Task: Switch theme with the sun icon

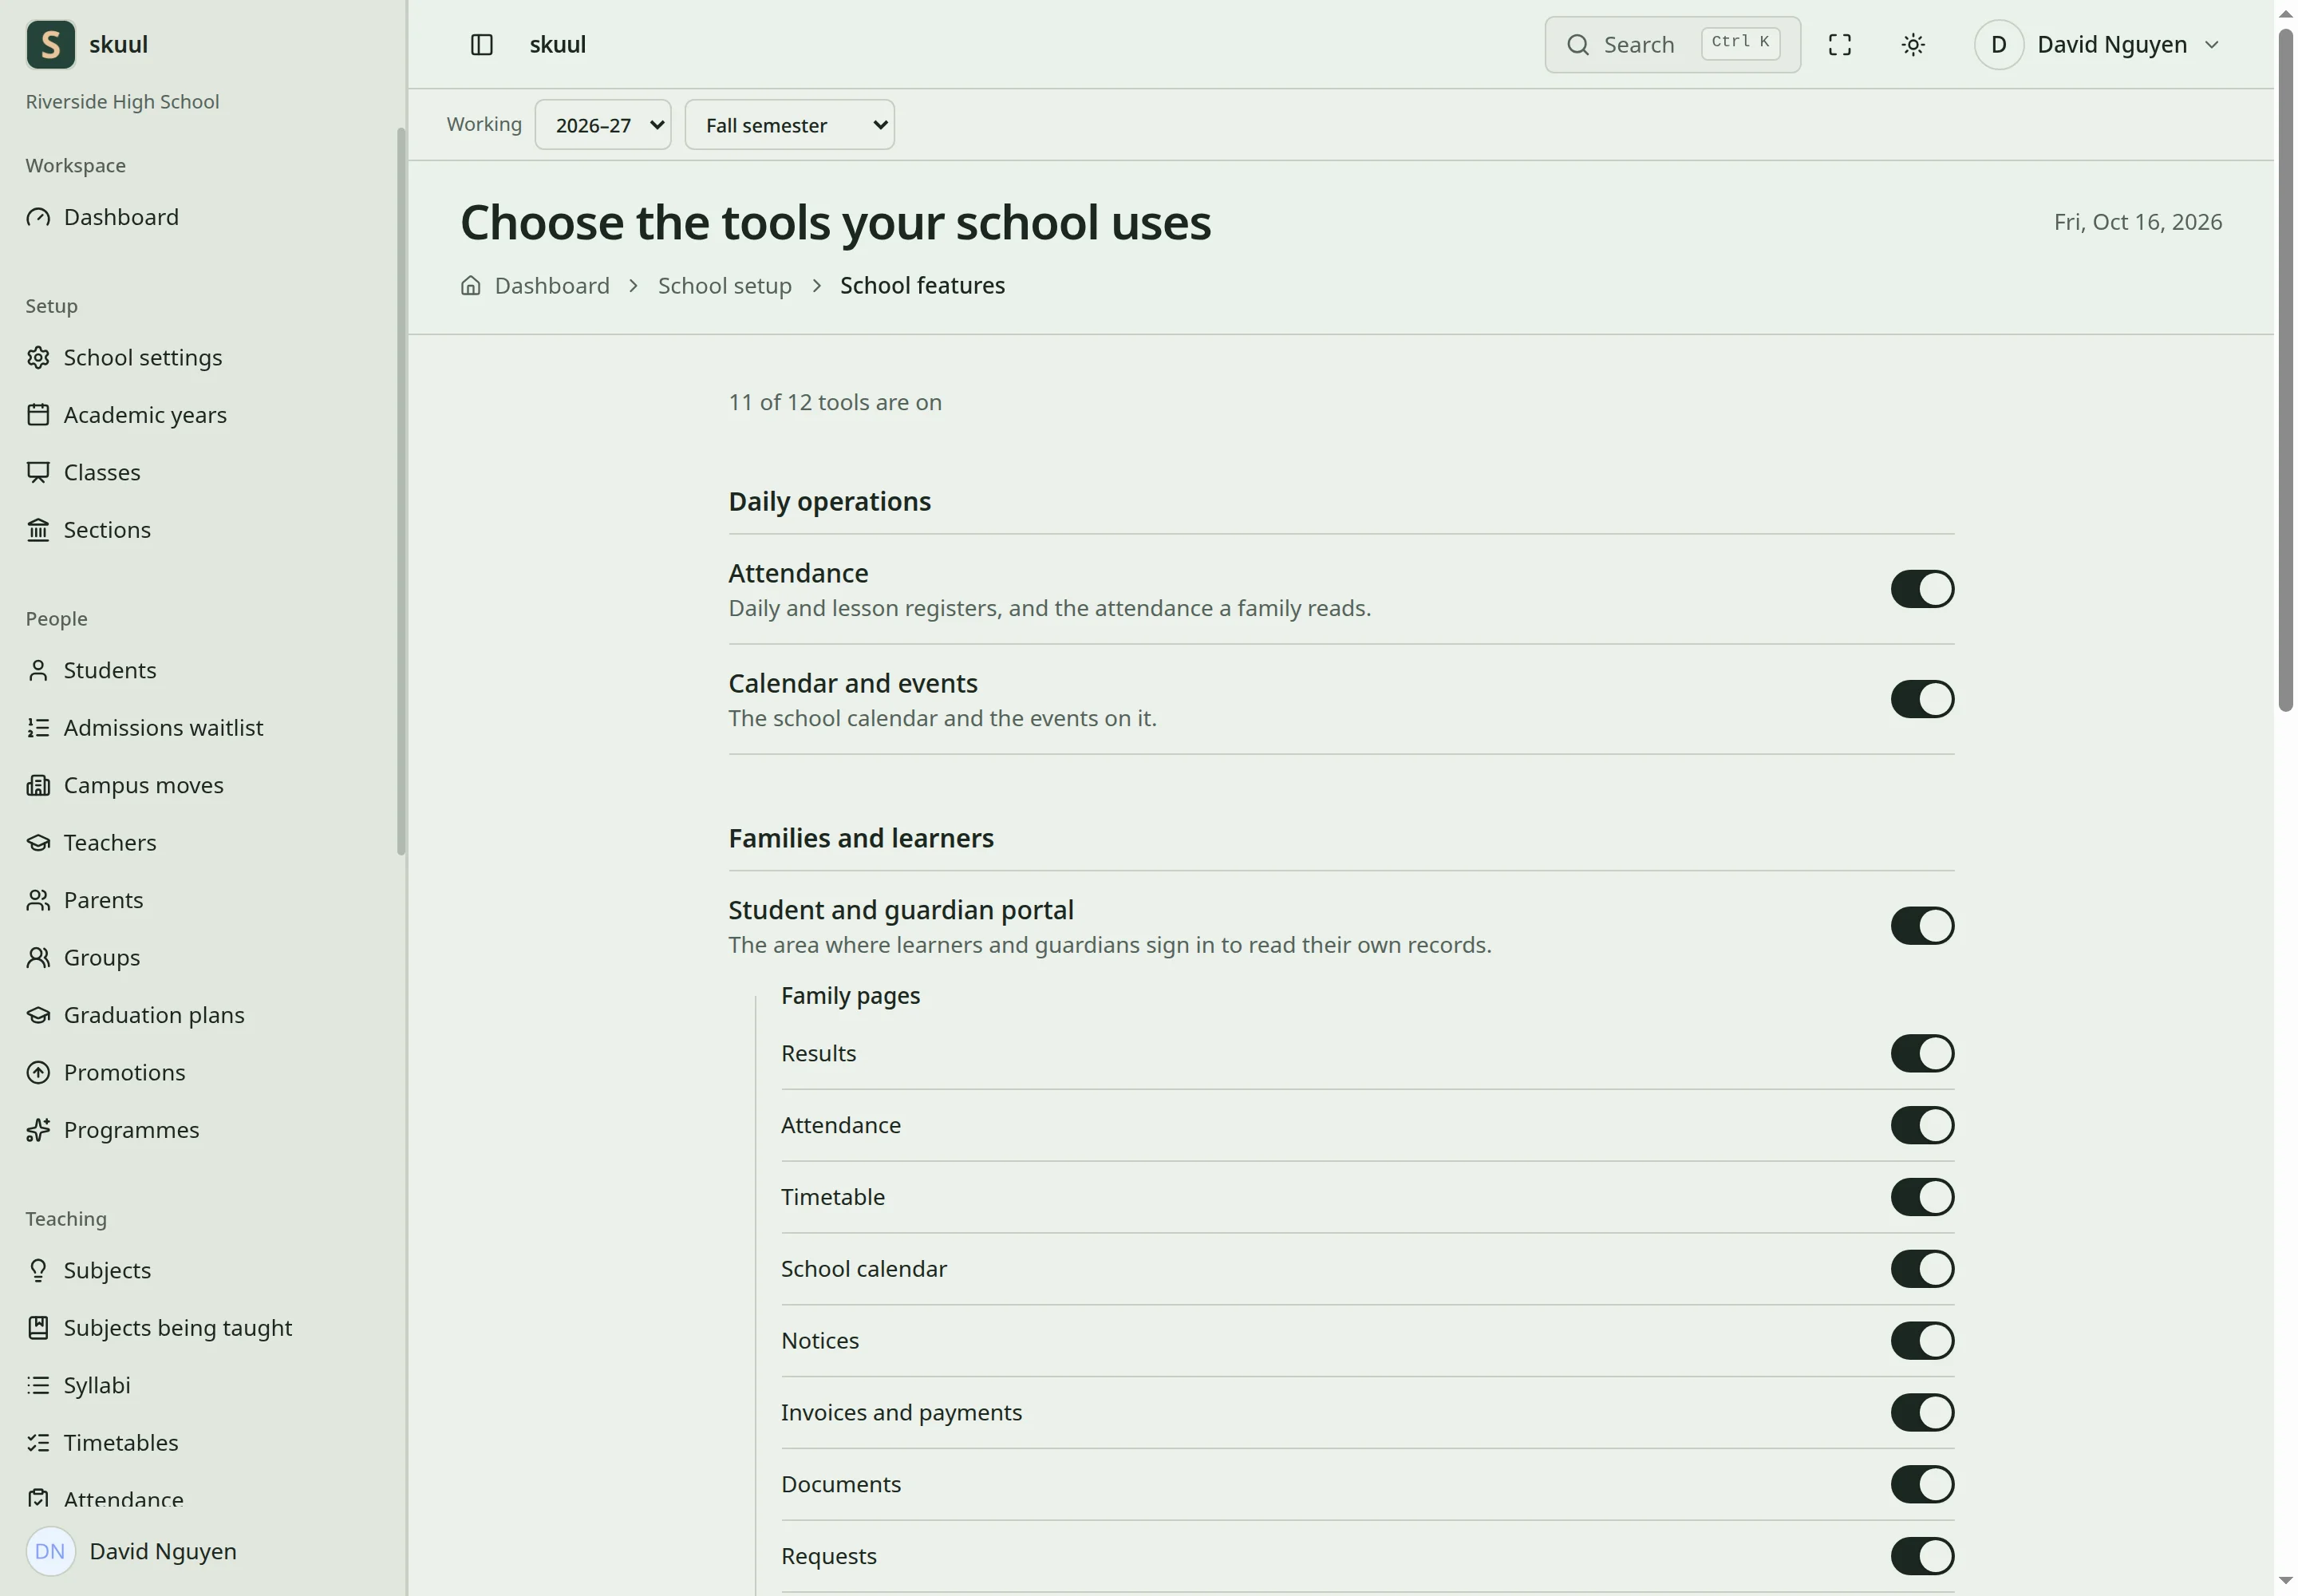Action: pyautogui.click(x=1912, y=45)
